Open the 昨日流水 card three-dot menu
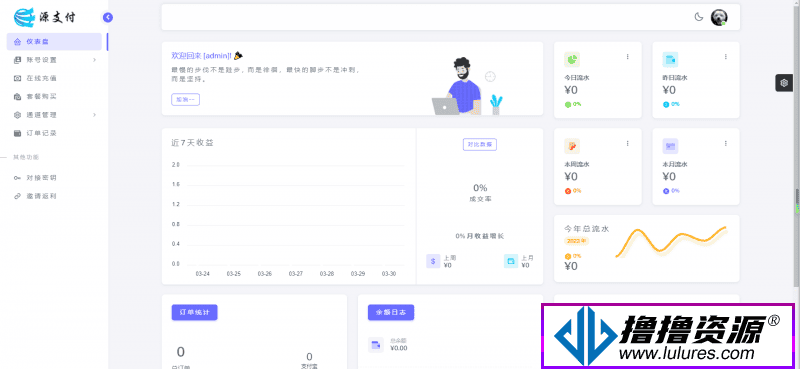800x369 pixels. pyautogui.click(x=726, y=57)
